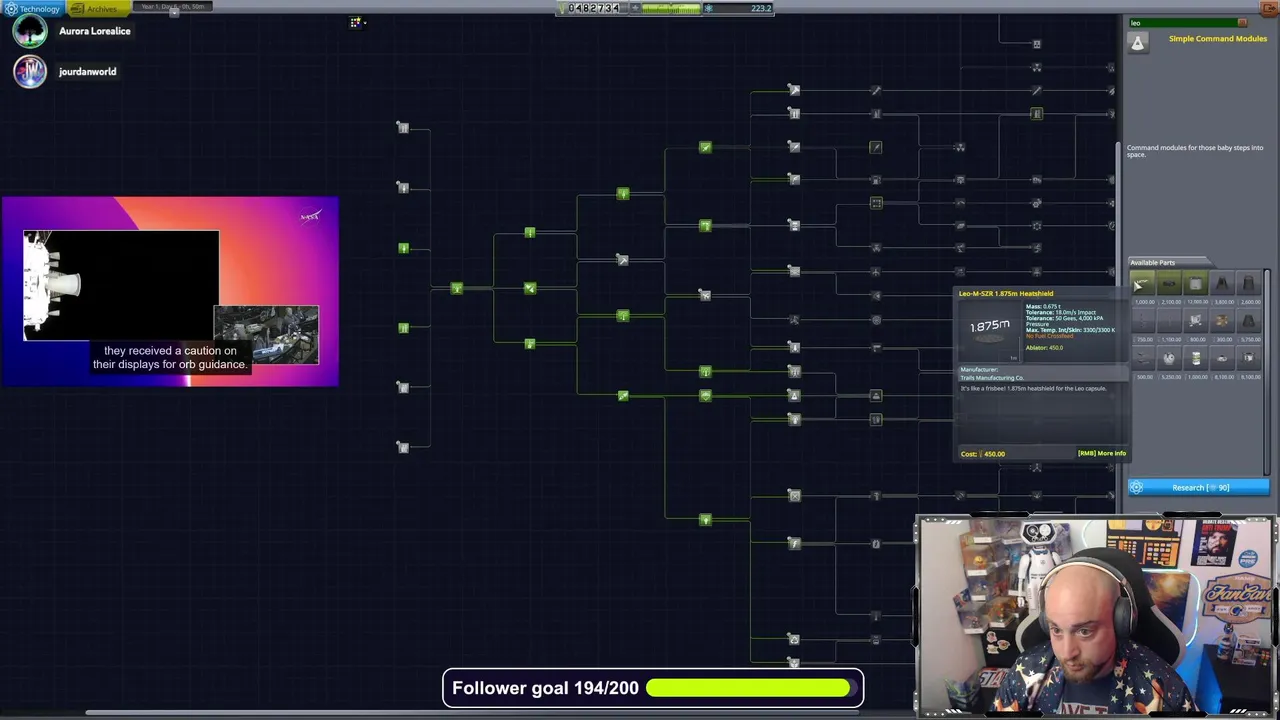The image size is (1280, 720).
Task: Open the colored grid dropdown icon at top
Action: 356,22
